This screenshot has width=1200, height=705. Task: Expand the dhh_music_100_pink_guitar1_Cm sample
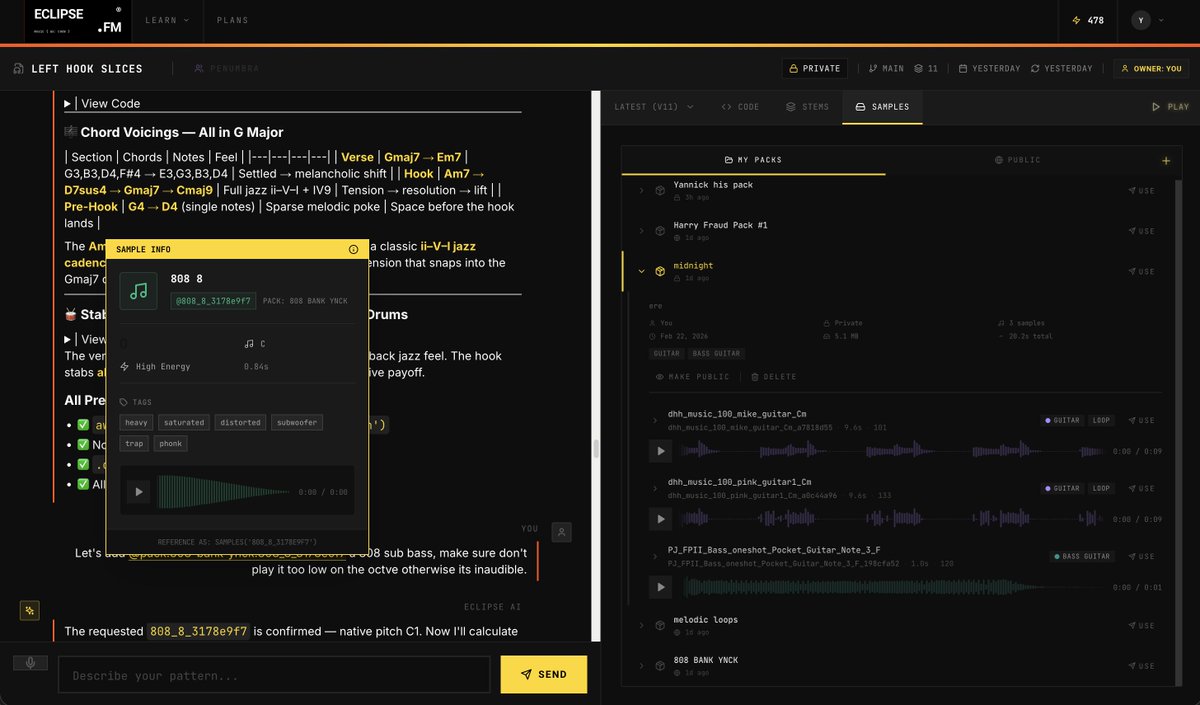point(655,488)
